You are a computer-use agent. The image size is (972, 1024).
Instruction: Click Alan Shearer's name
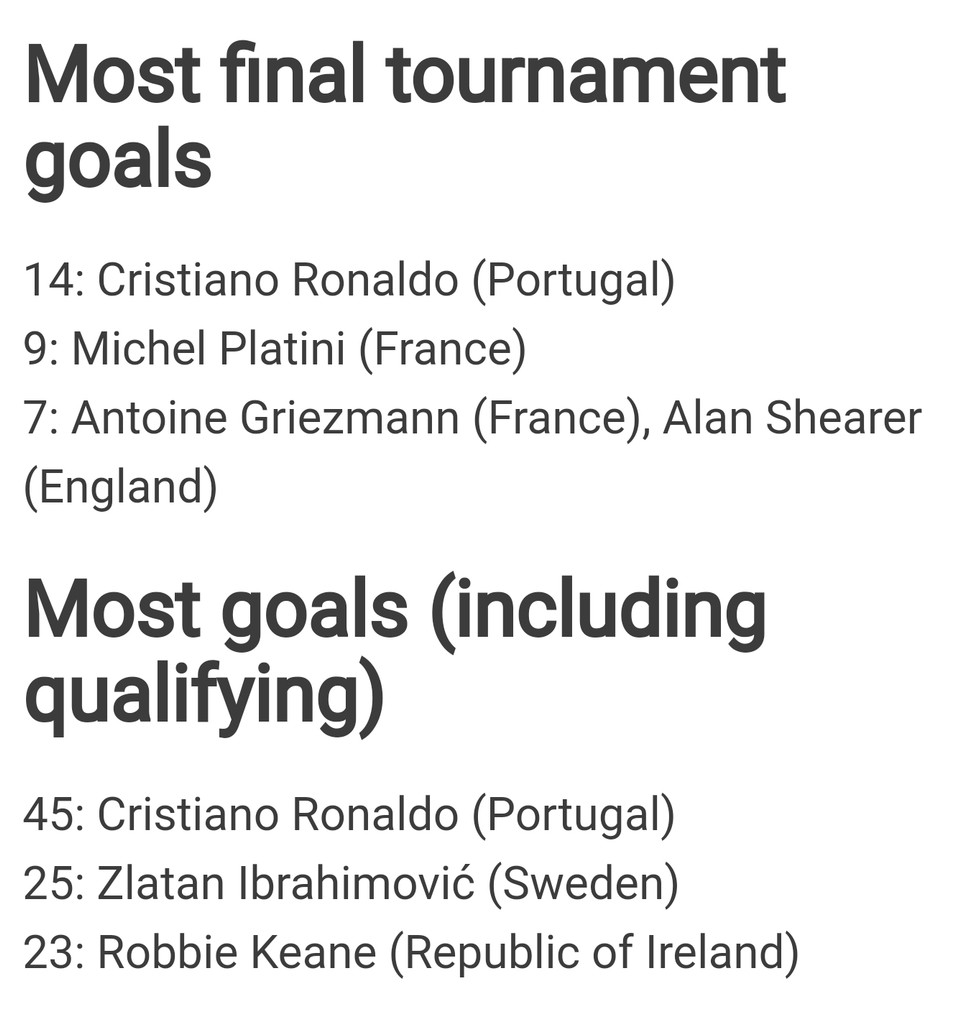(x=792, y=418)
